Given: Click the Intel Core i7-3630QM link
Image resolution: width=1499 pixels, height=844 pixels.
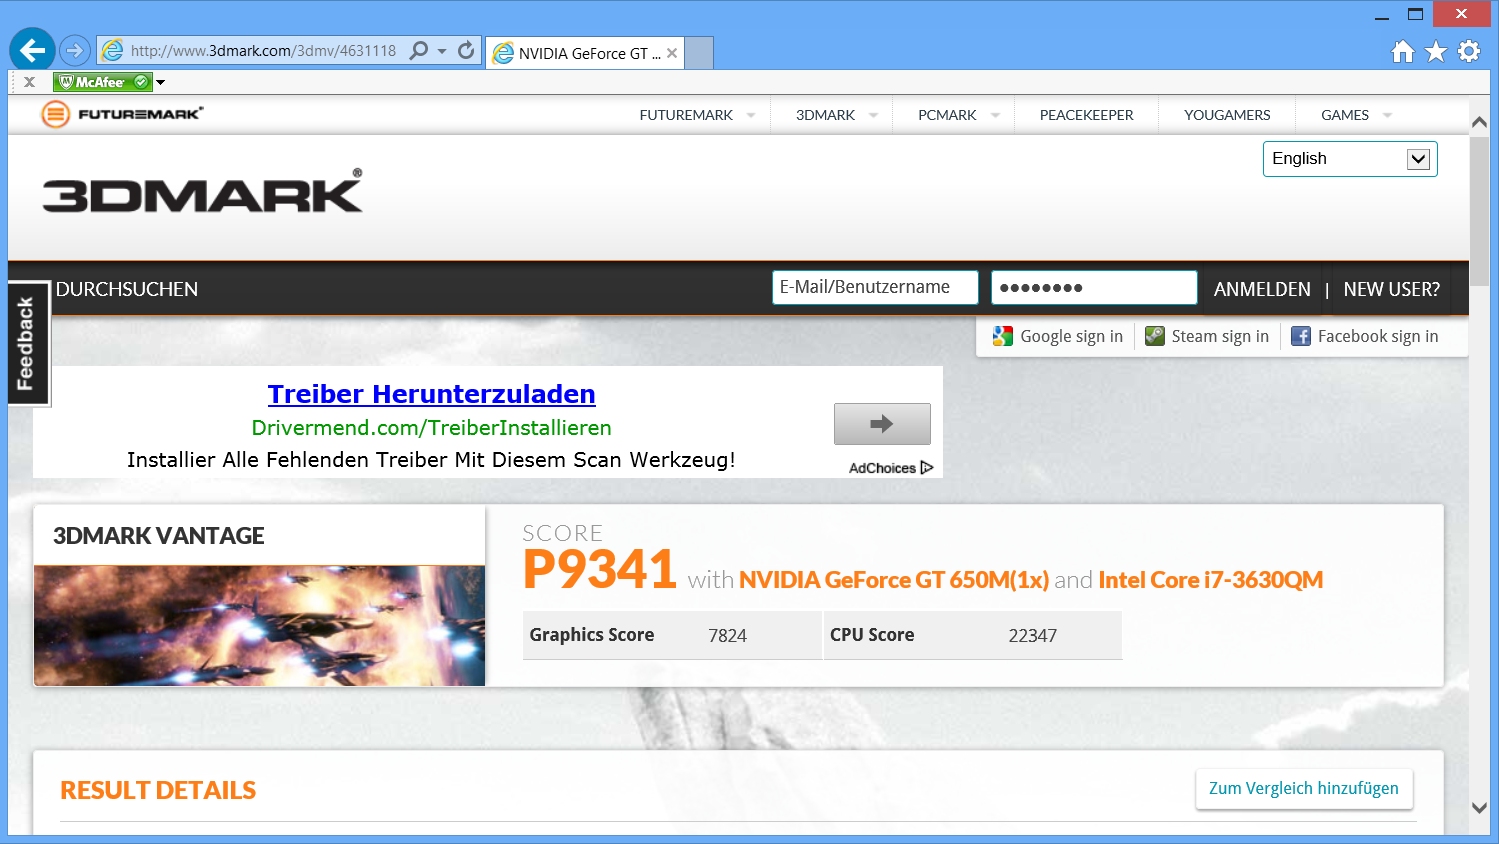Looking at the screenshot, I should (x=1211, y=580).
